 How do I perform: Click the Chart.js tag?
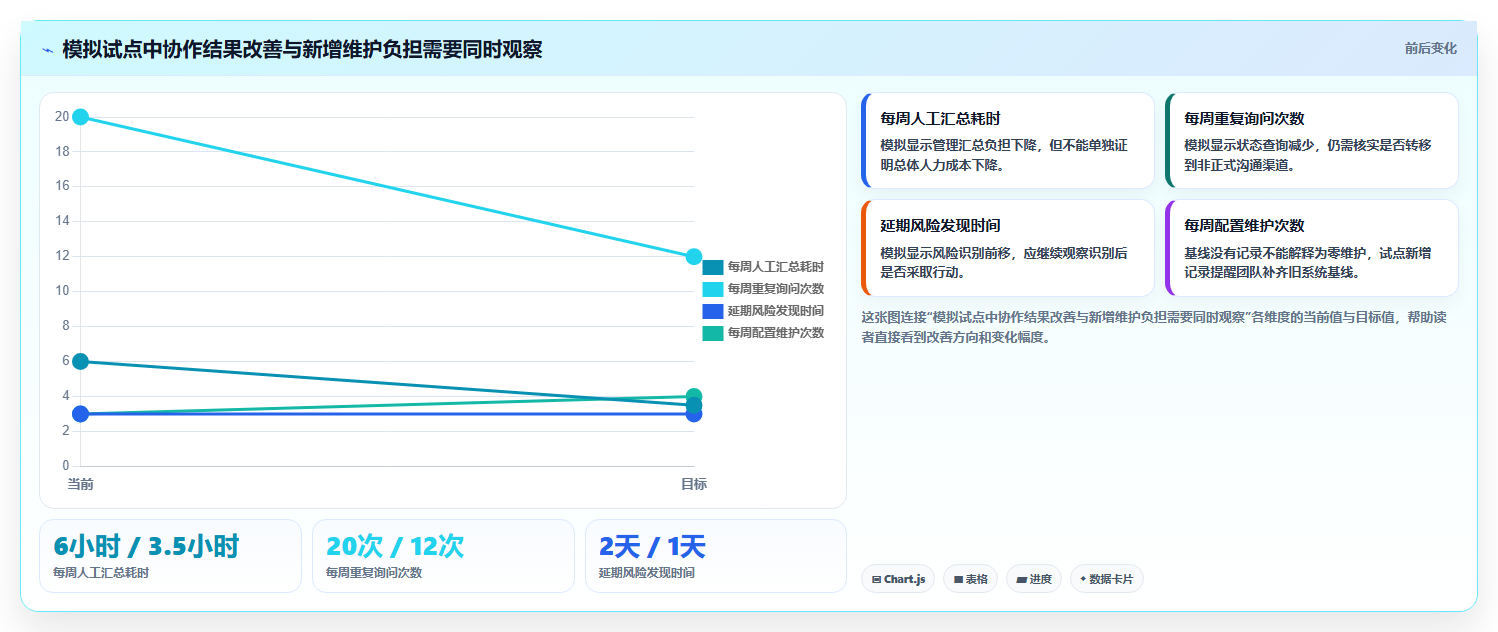tap(898, 579)
